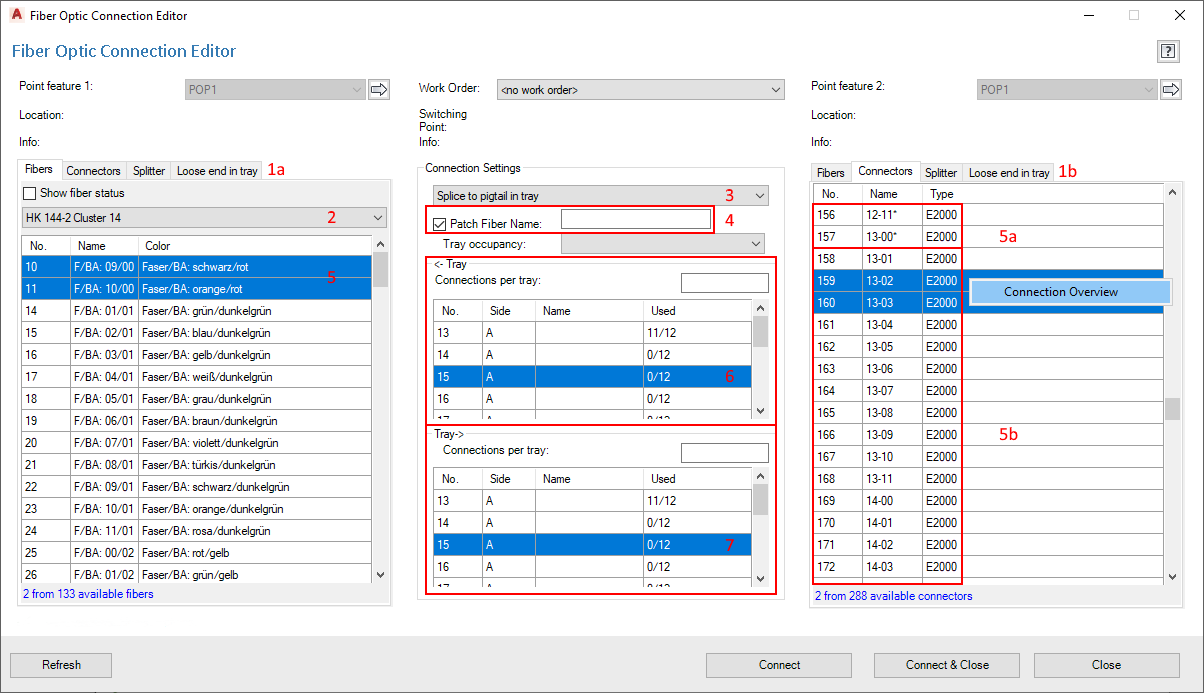Click the fibers list scrollbar down arrow
The height and width of the screenshot is (693, 1204).
(x=380, y=575)
